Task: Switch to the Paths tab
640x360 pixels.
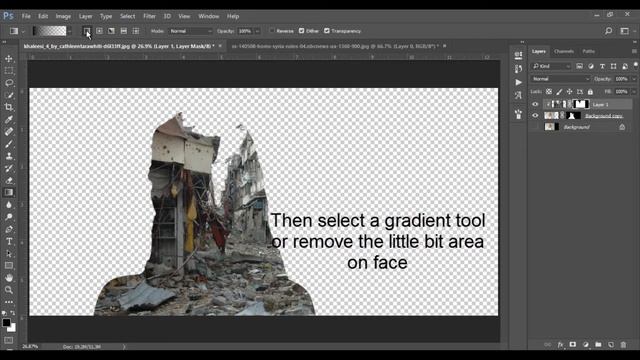Action: 588,51
